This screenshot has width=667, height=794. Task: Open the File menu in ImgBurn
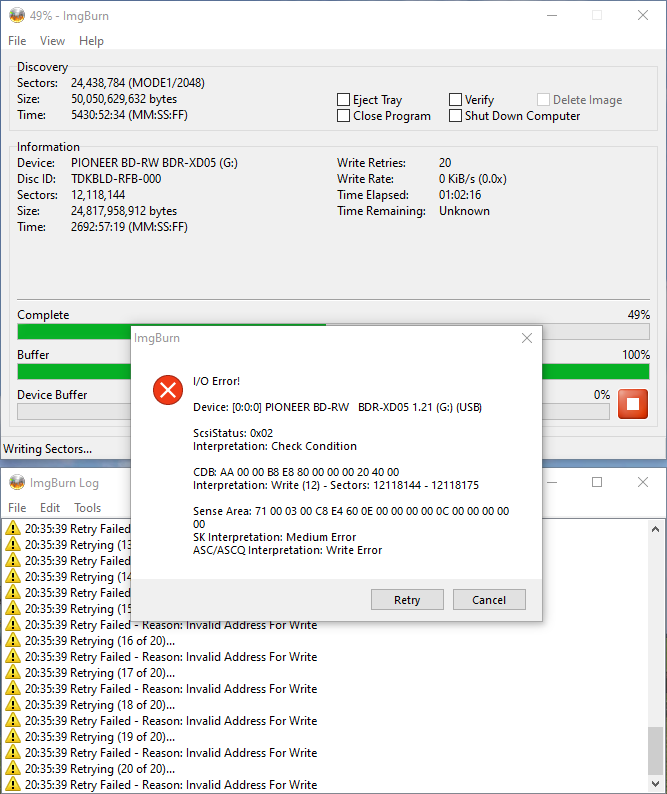coord(17,41)
